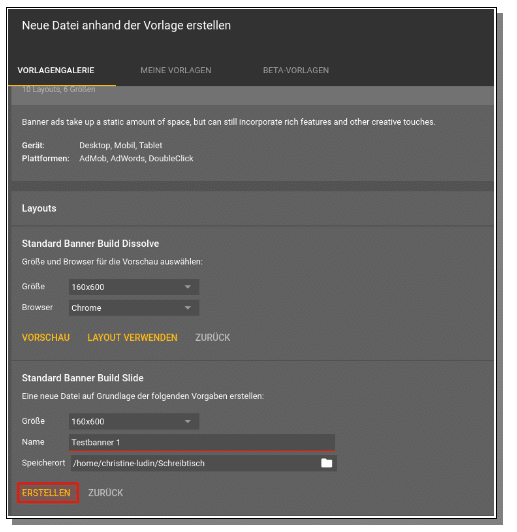Viewport: 517px width, 532px height.
Task: Click Zurück next to Layout verwenden
Action: [x=213, y=338]
